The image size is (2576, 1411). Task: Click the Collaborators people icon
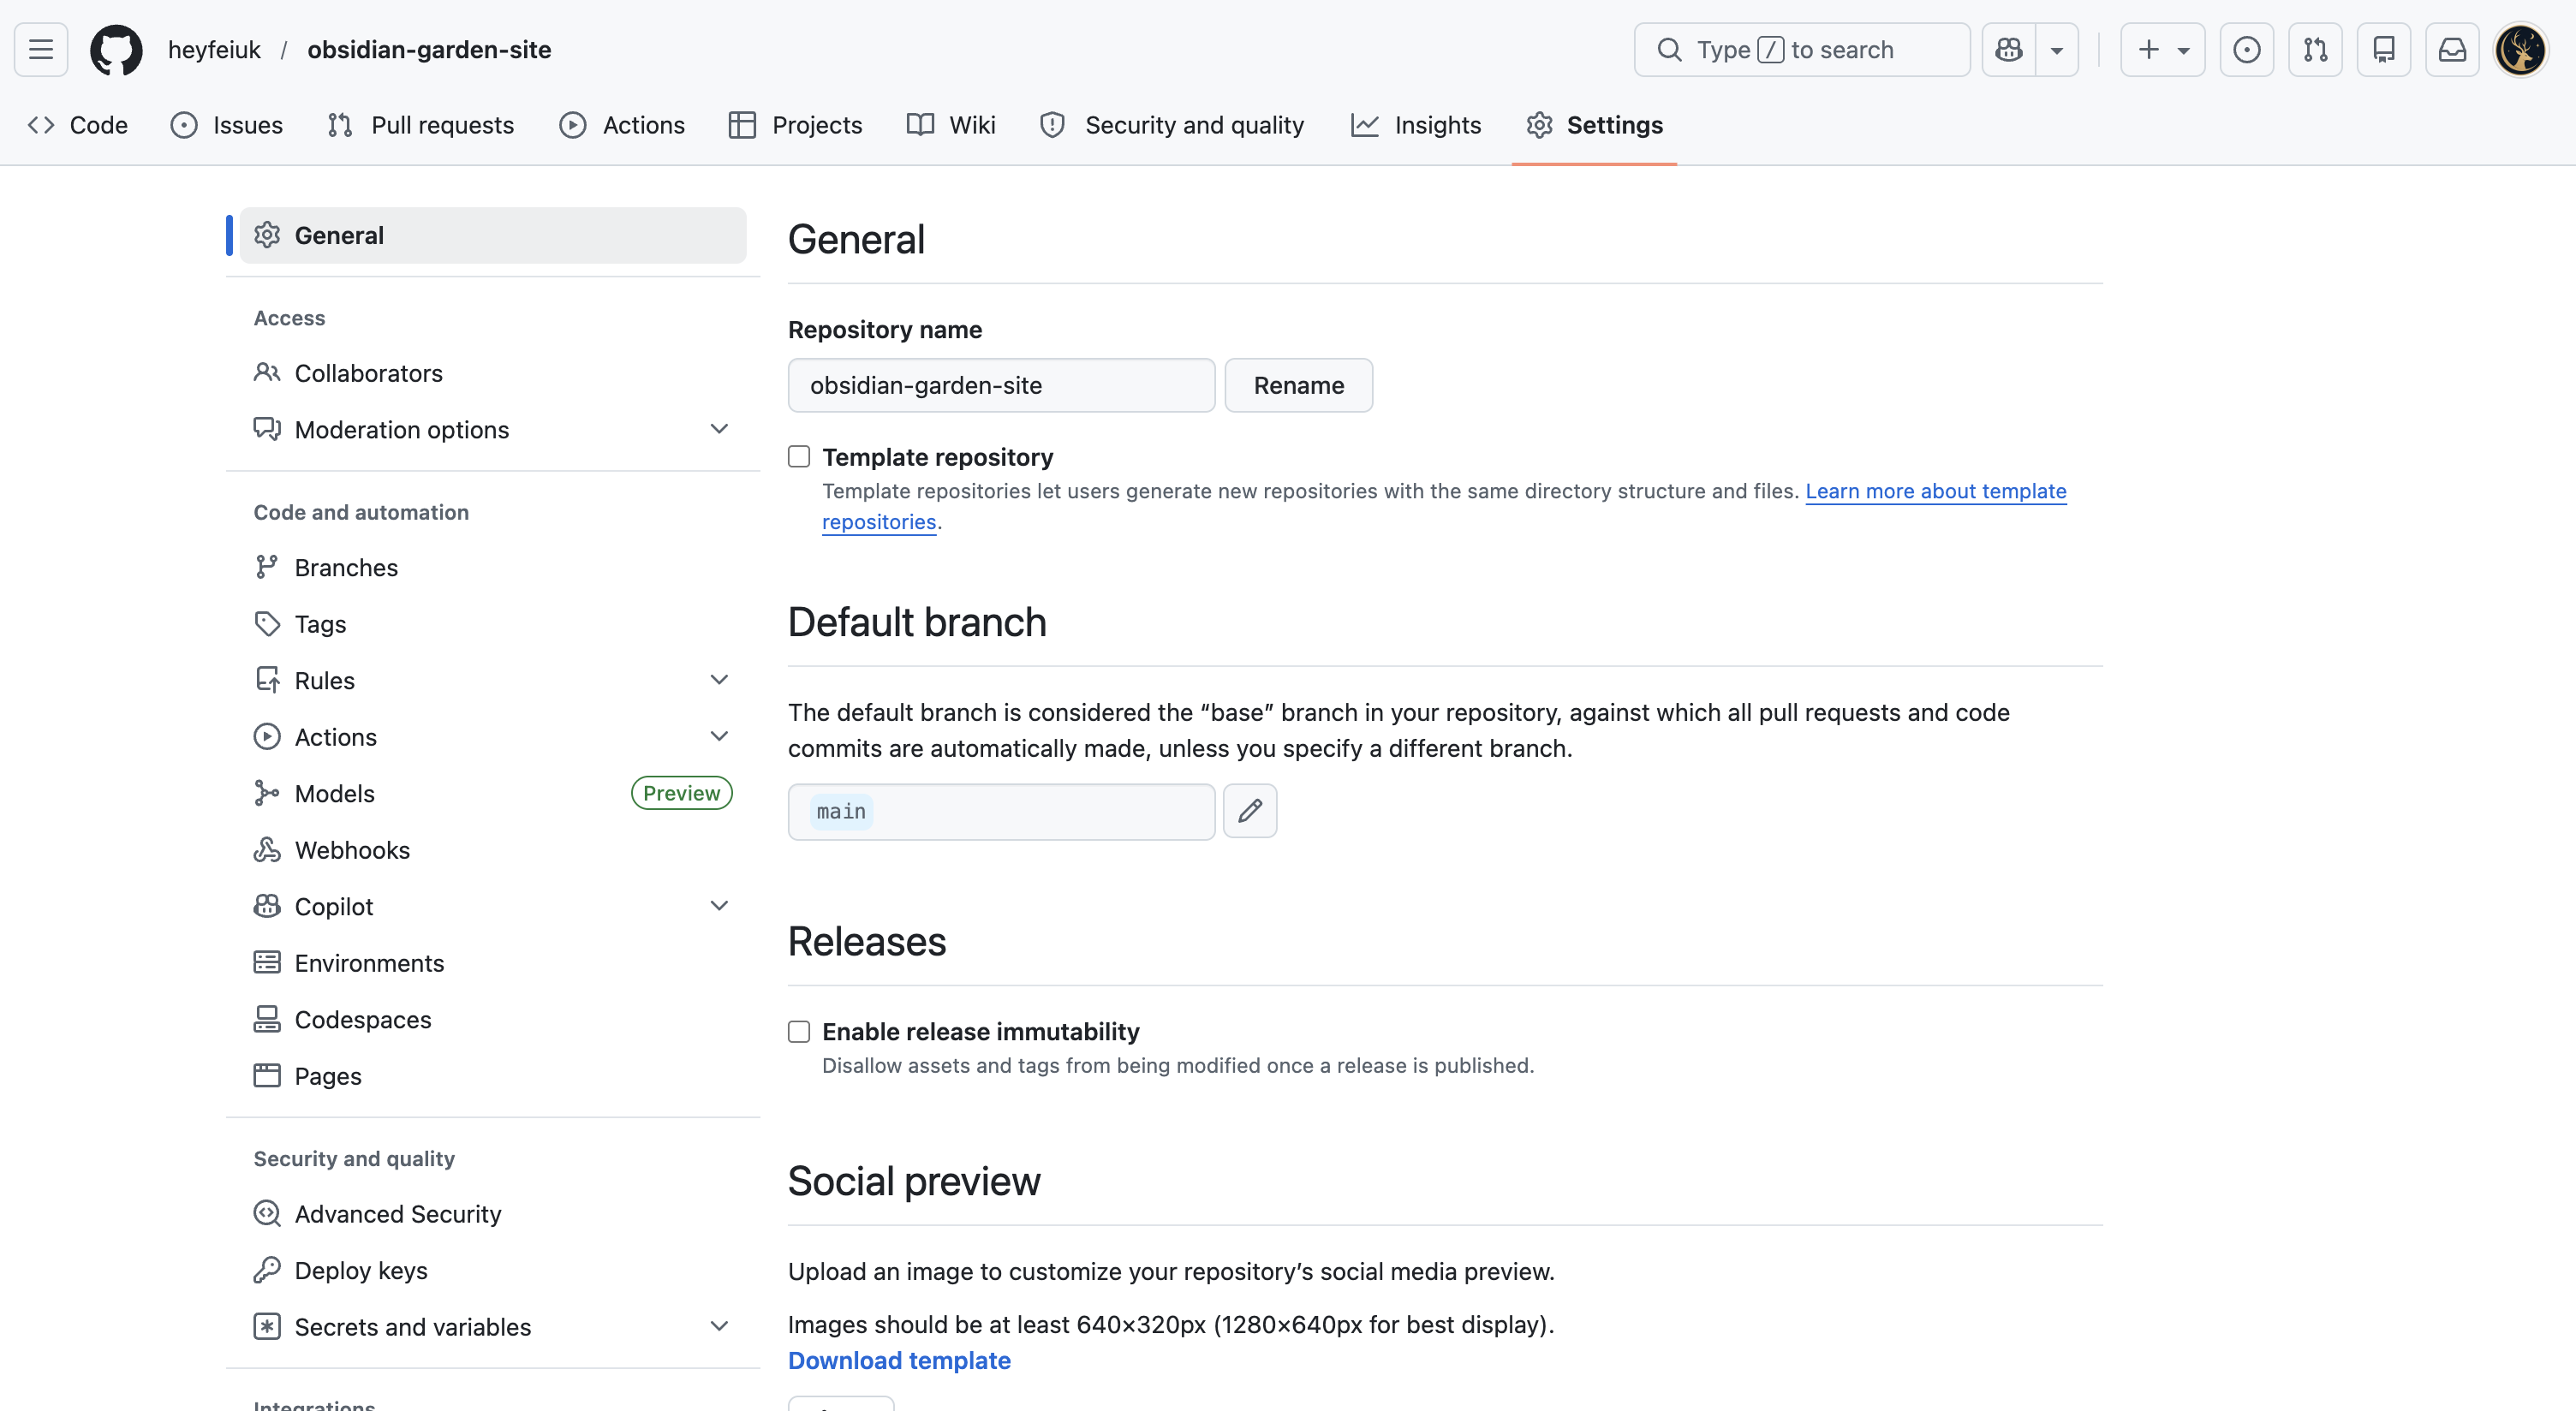[266, 373]
